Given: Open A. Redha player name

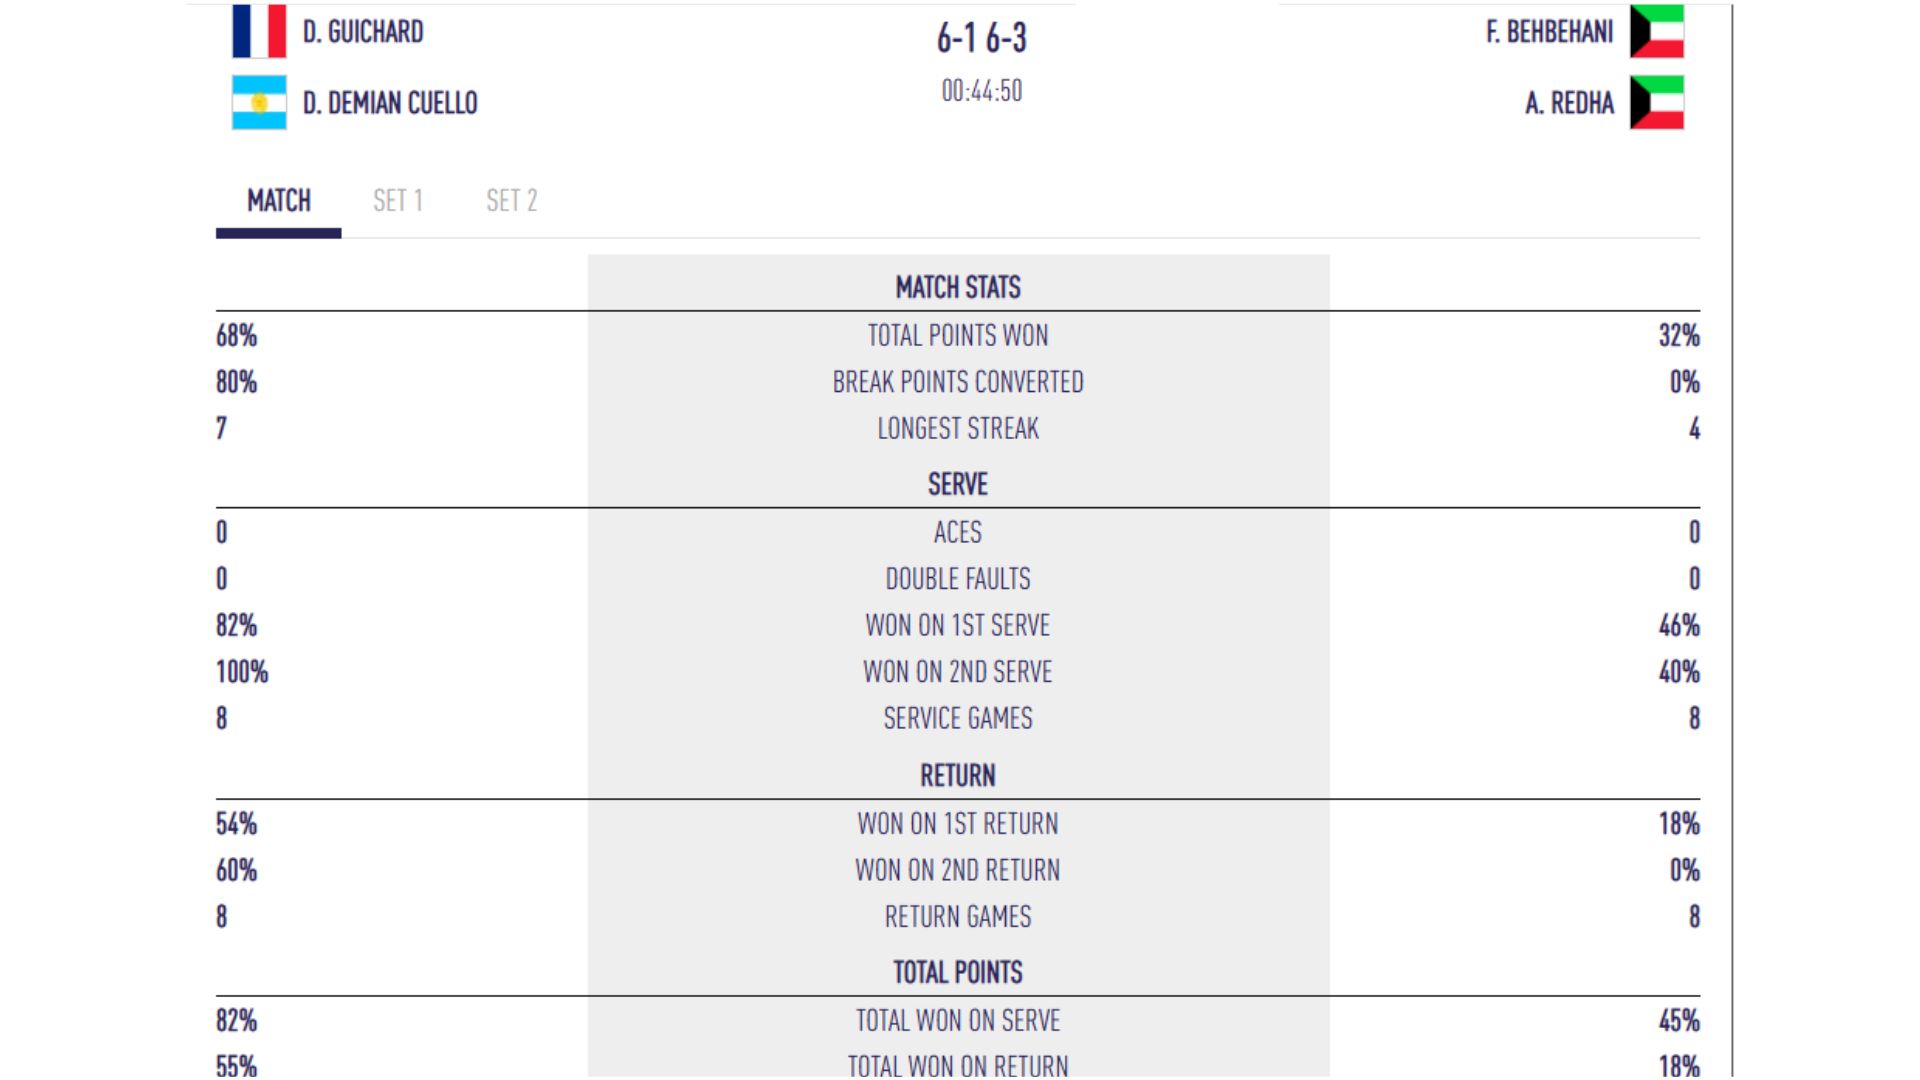Looking at the screenshot, I should click(1569, 103).
